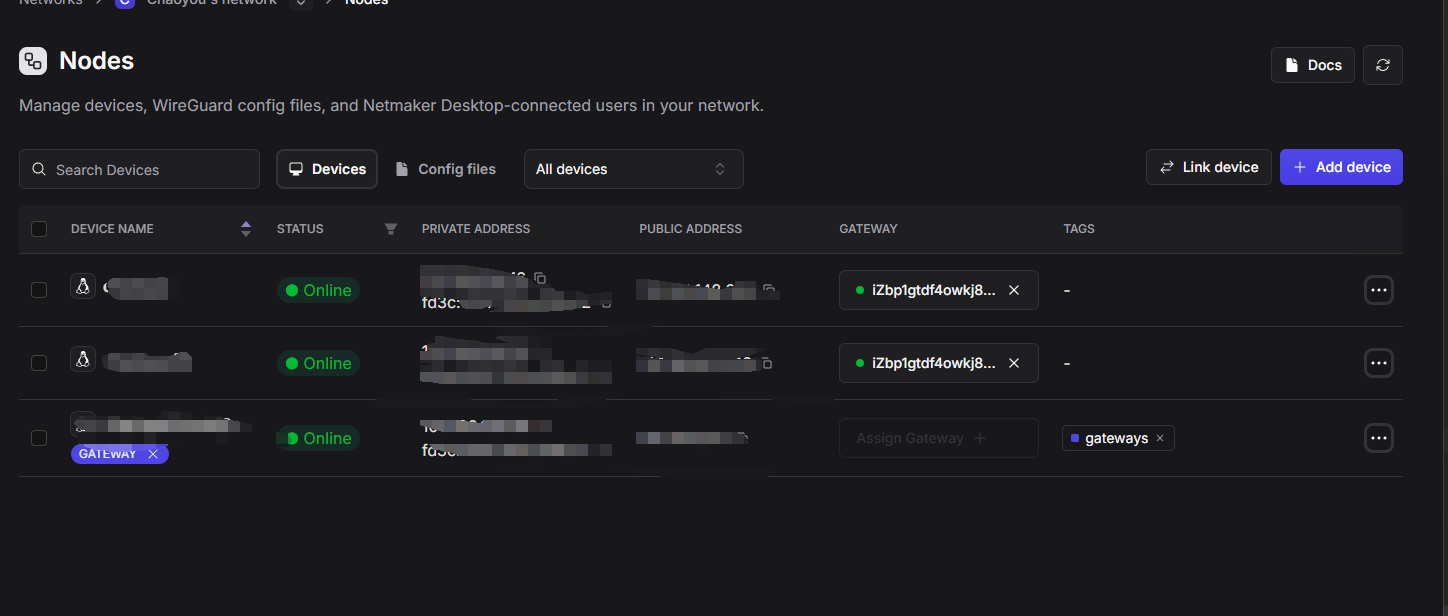
Task: Open the more-options menu for the second device row
Action: pyautogui.click(x=1379, y=363)
